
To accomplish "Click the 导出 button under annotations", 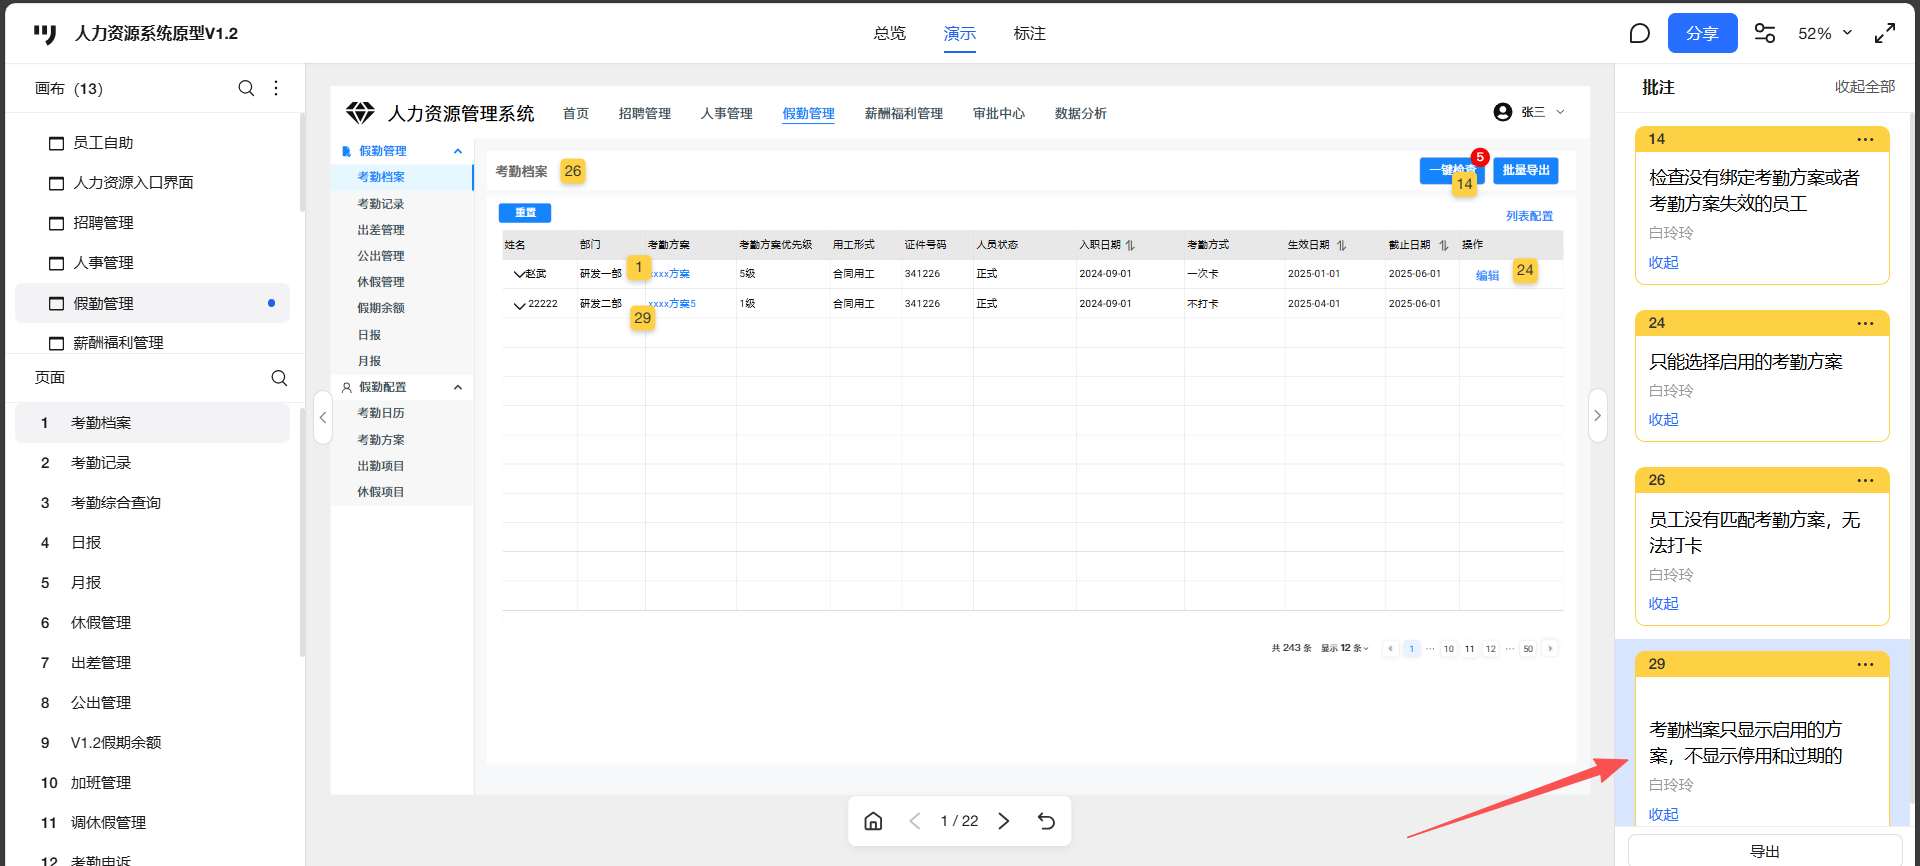I will pyautogui.click(x=1764, y=851).
